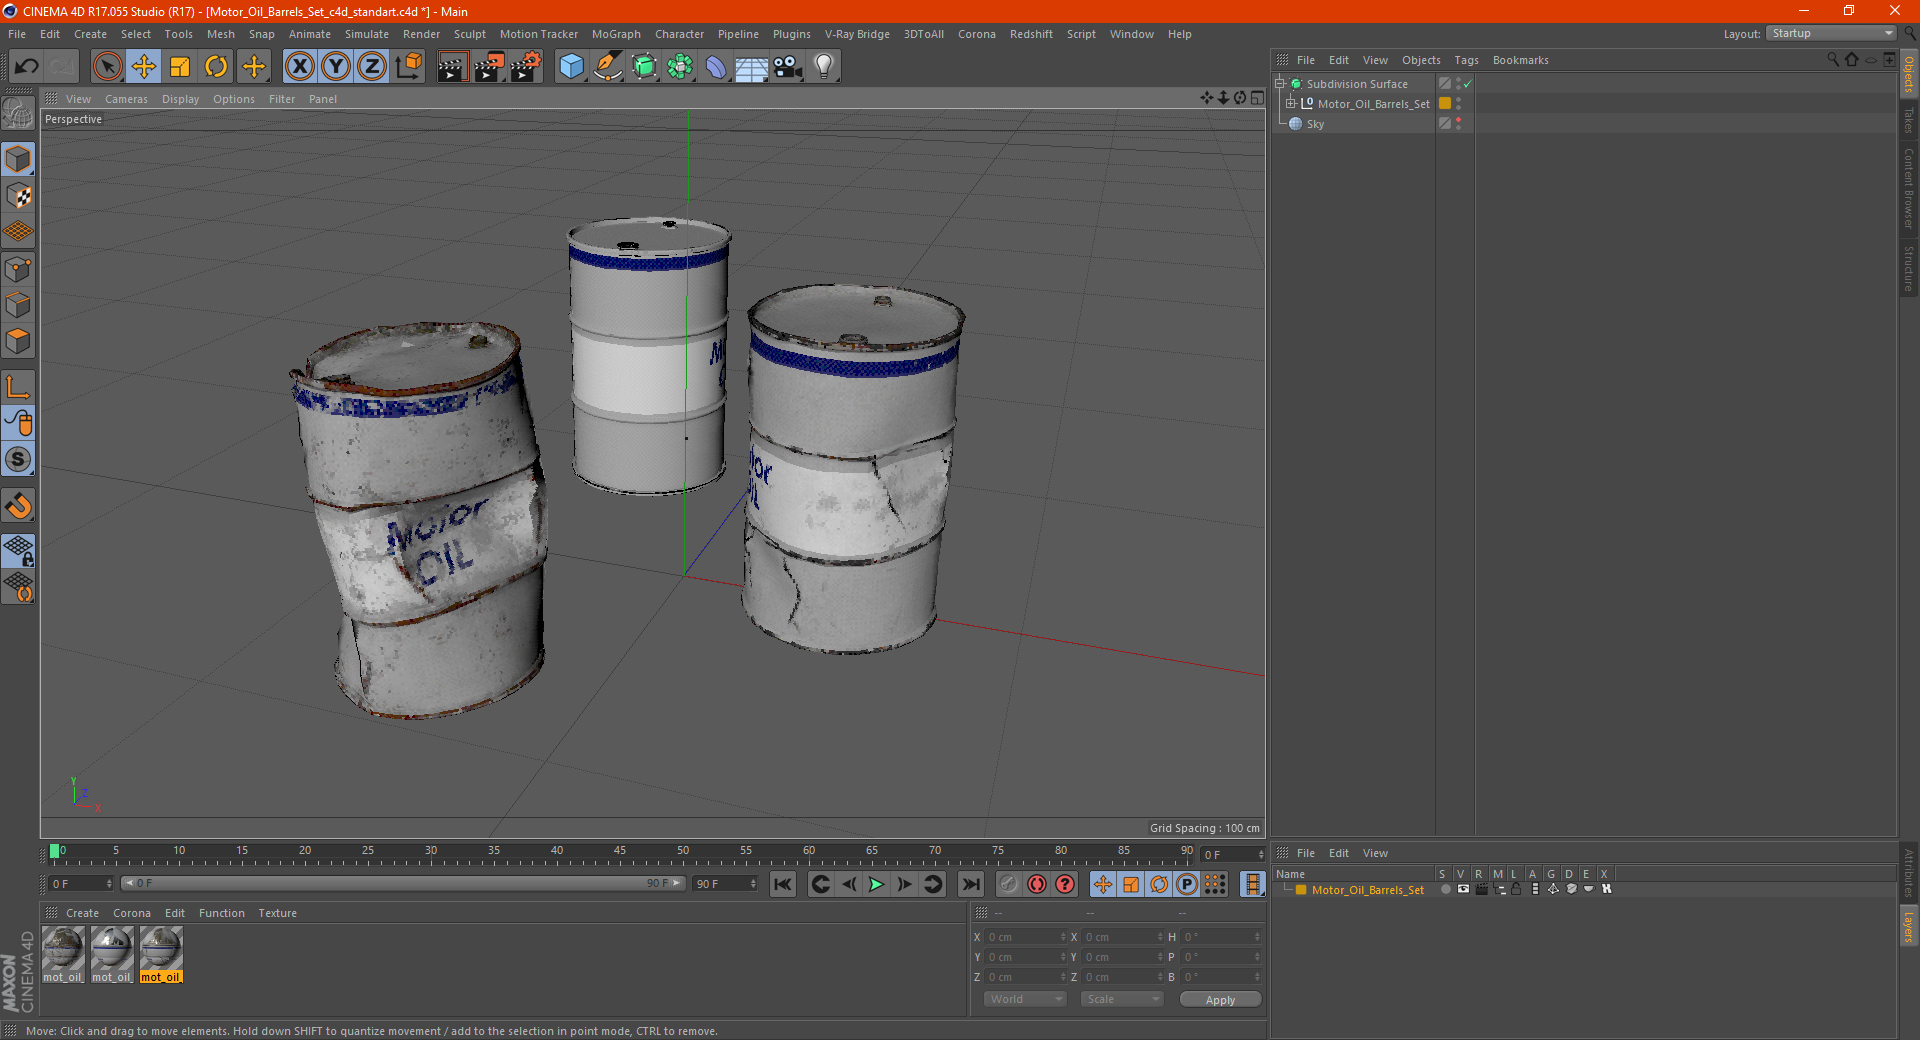Click the current frame 0 F field
This screenshot has height=1040, width=1920.
[x=80, y=884]
